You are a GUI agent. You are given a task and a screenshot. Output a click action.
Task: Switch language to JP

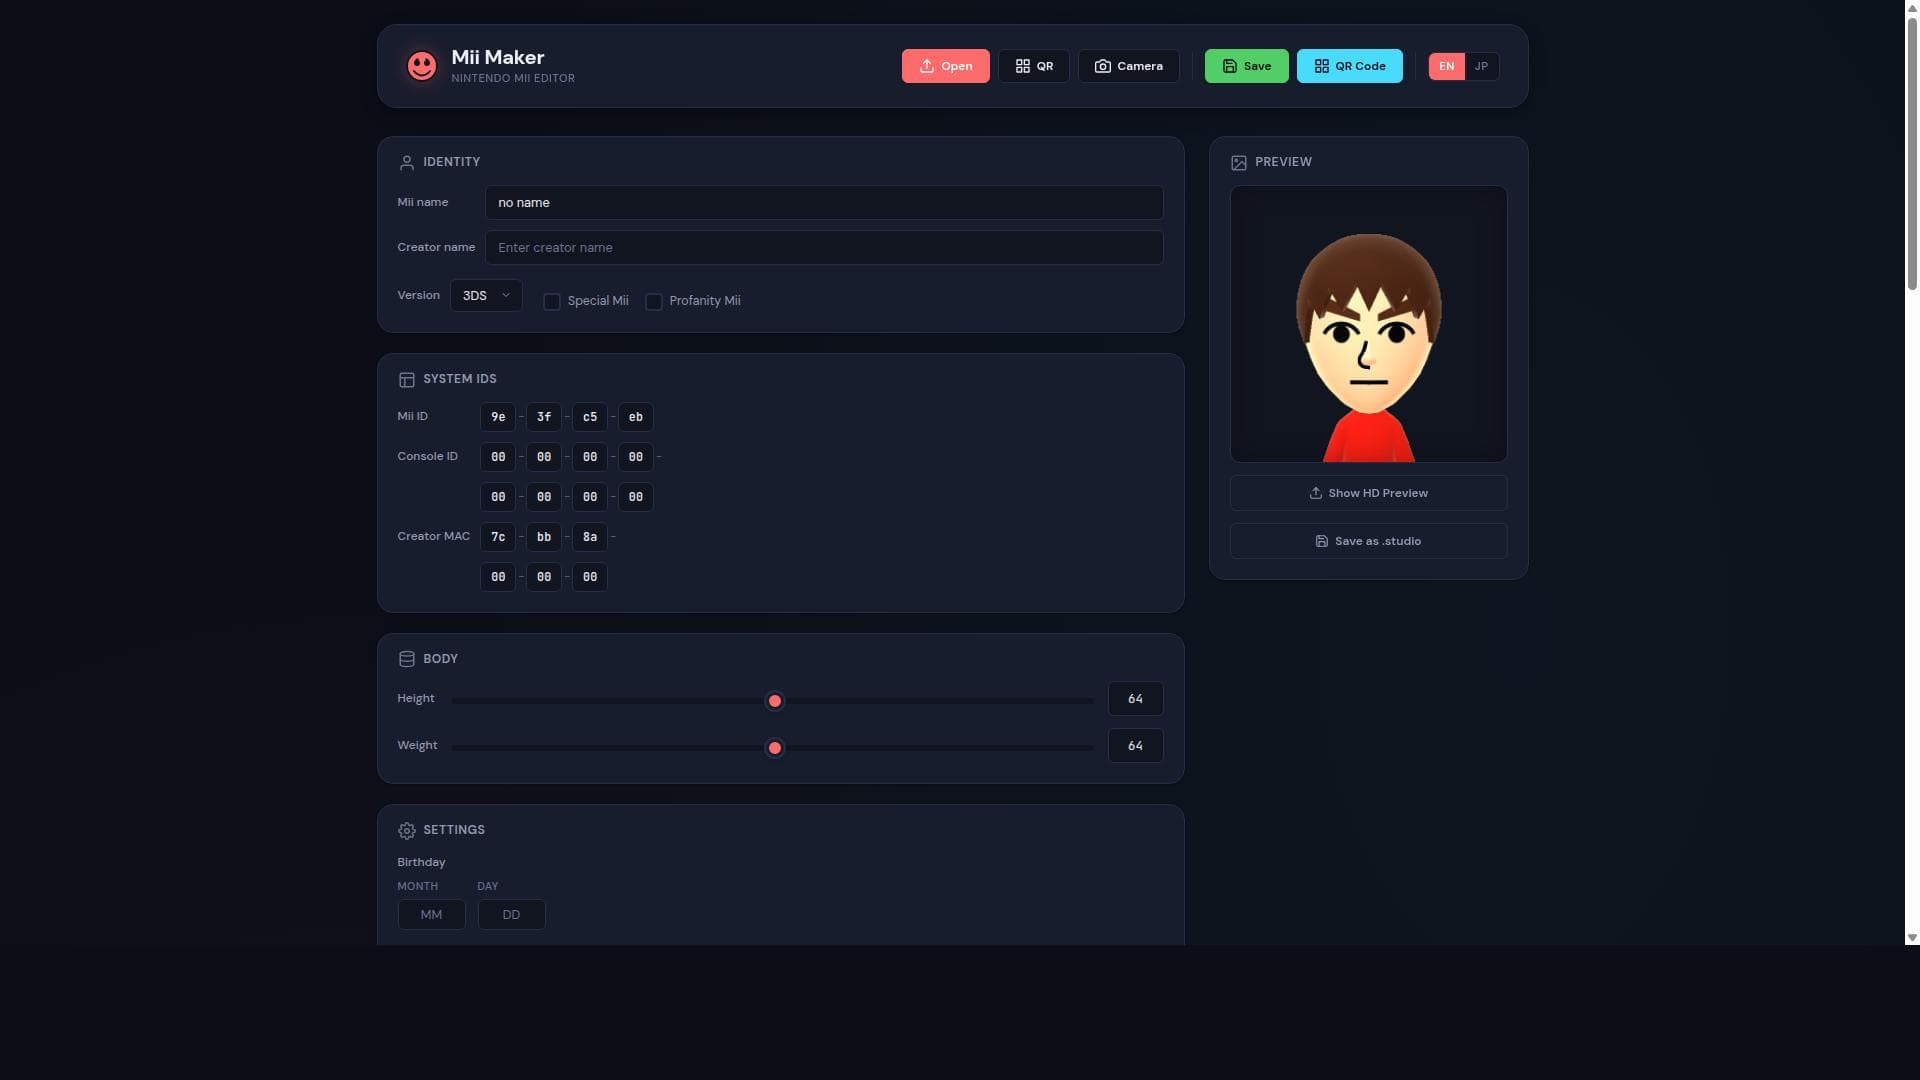click(1481, 66)
